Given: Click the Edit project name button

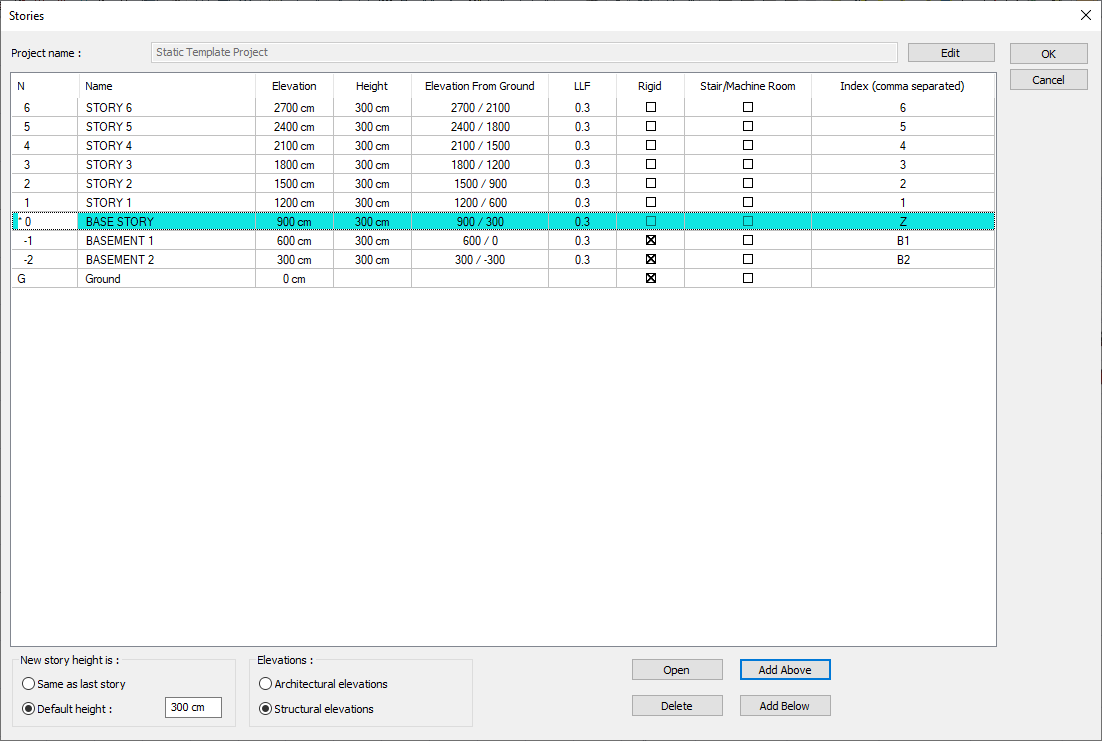Looking at the screenshot, I should (x=950, y=53).
